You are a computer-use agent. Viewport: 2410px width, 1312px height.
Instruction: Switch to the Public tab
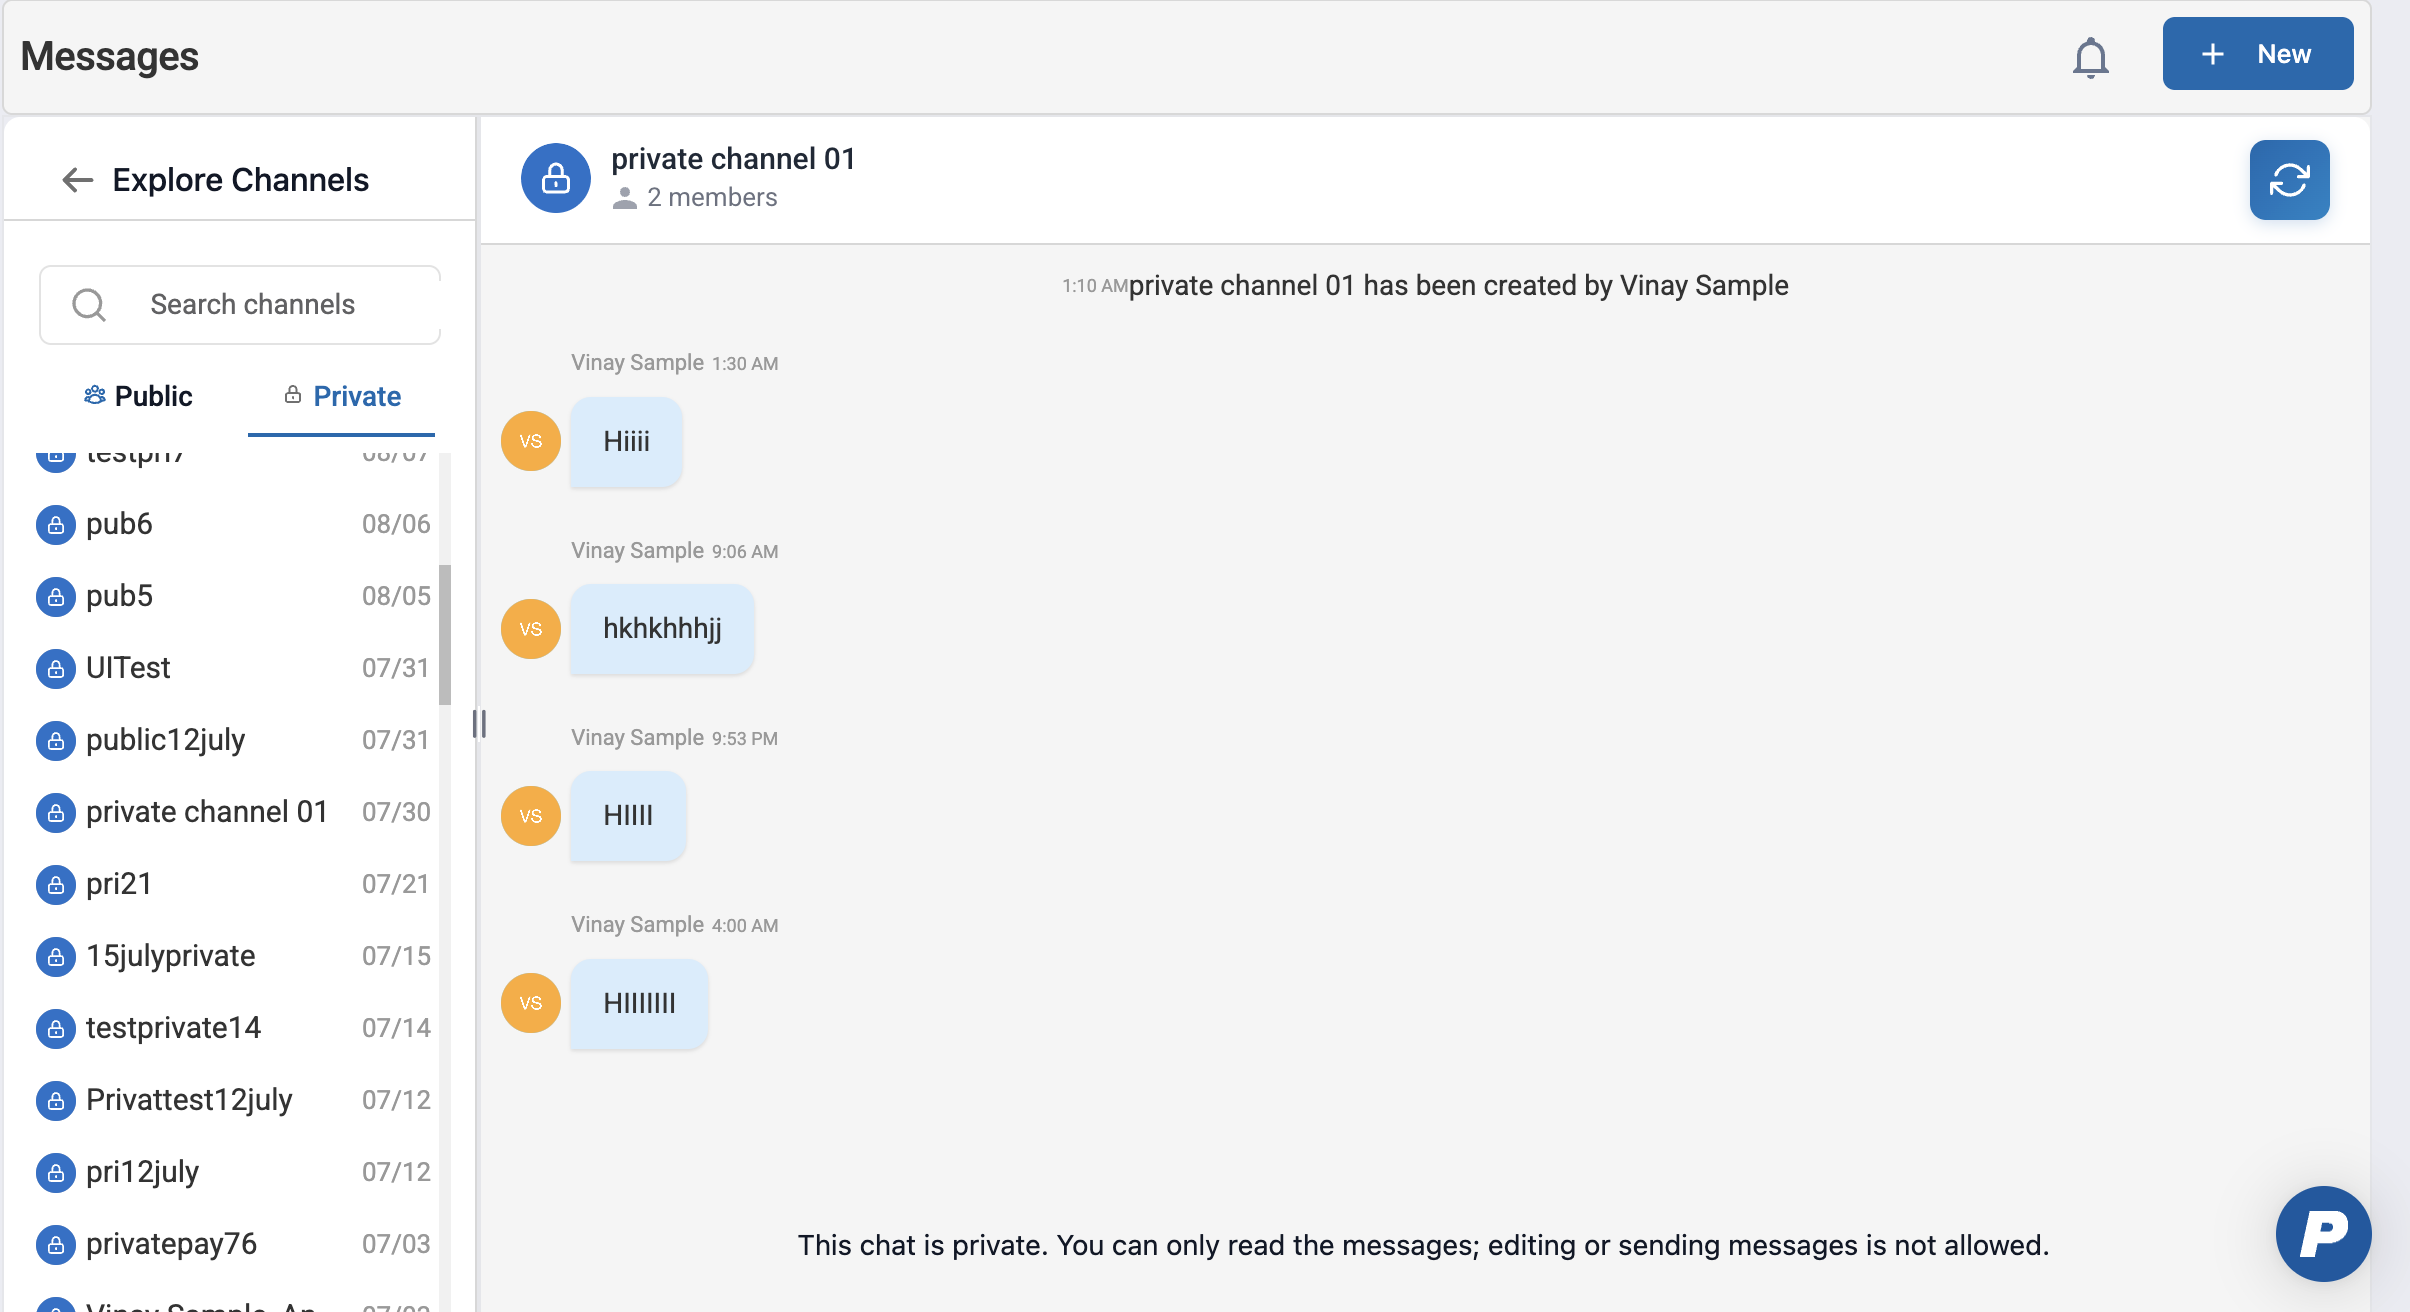coord(138,396)
